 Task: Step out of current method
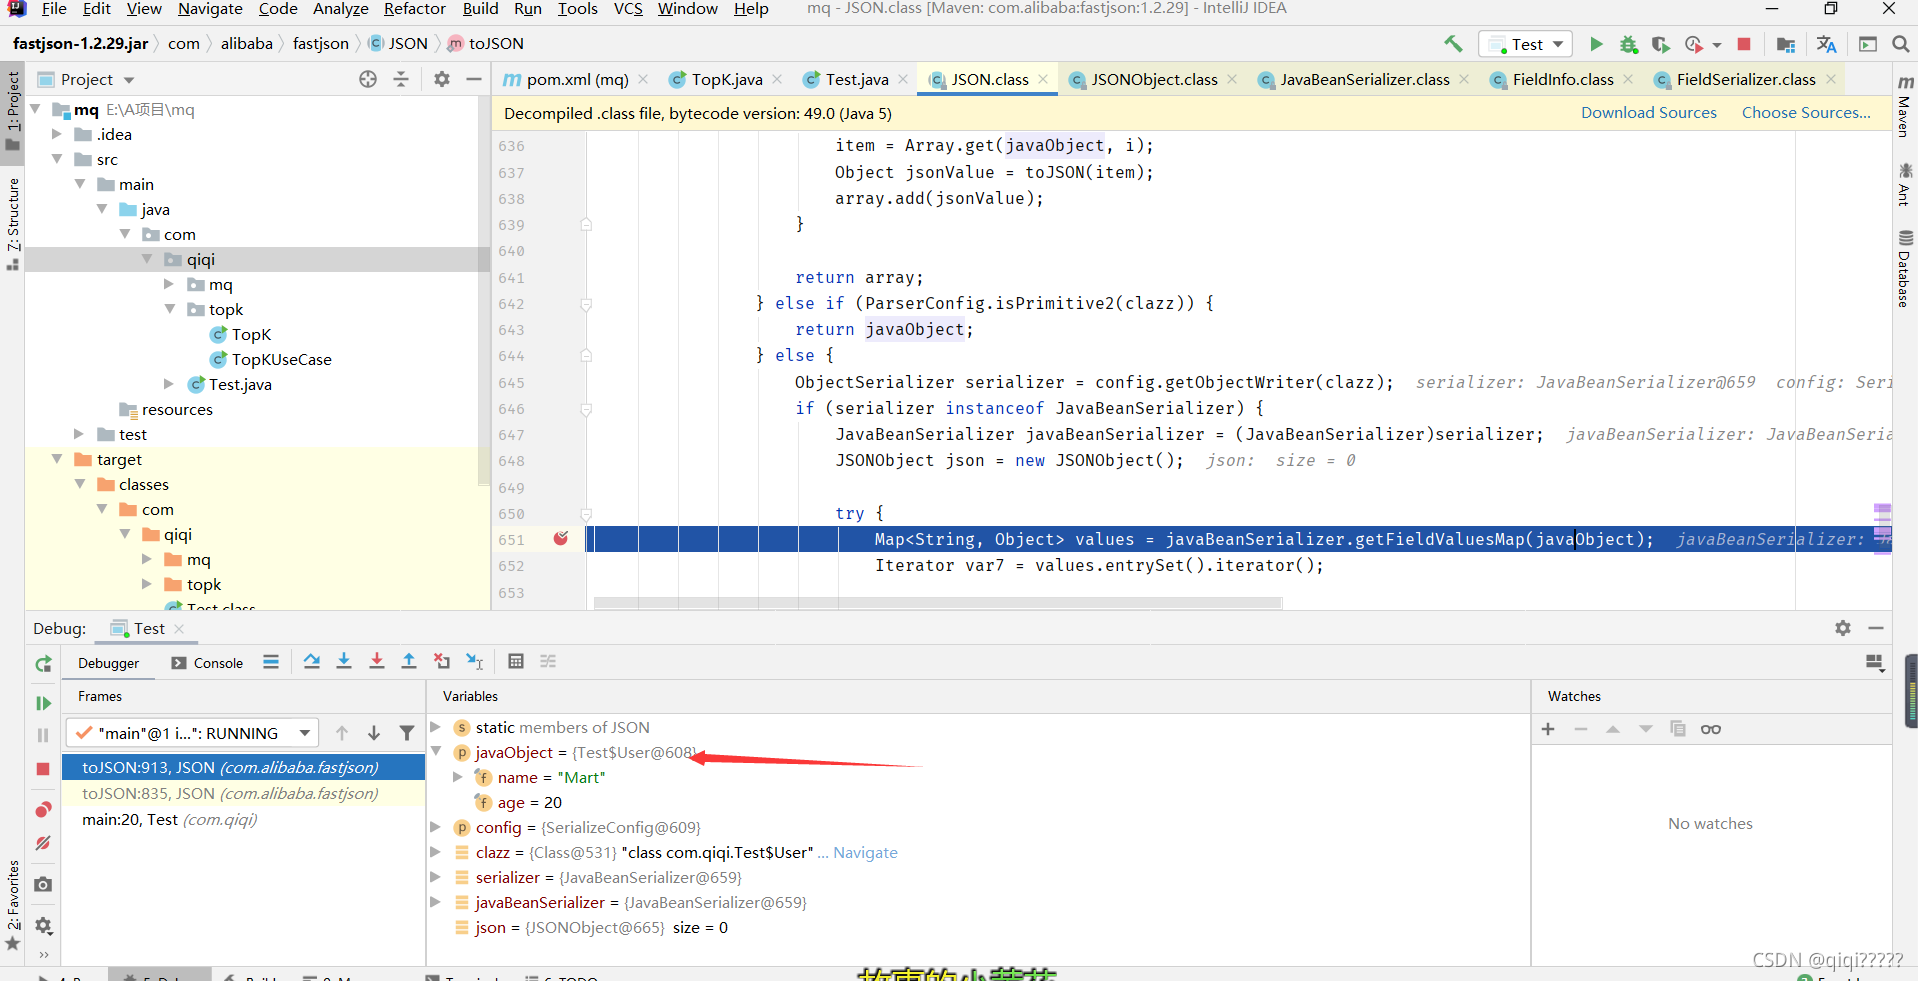tap(409, 662)
